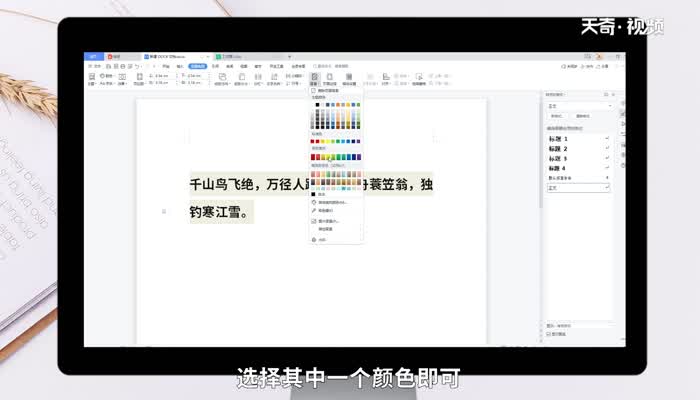Pick the orange theme color swatch
Screen dimensions: 700x400
338,104
